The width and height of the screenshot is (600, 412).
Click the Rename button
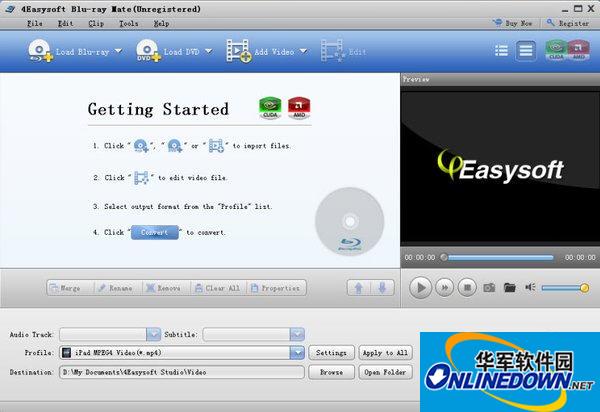coord(118,288)
